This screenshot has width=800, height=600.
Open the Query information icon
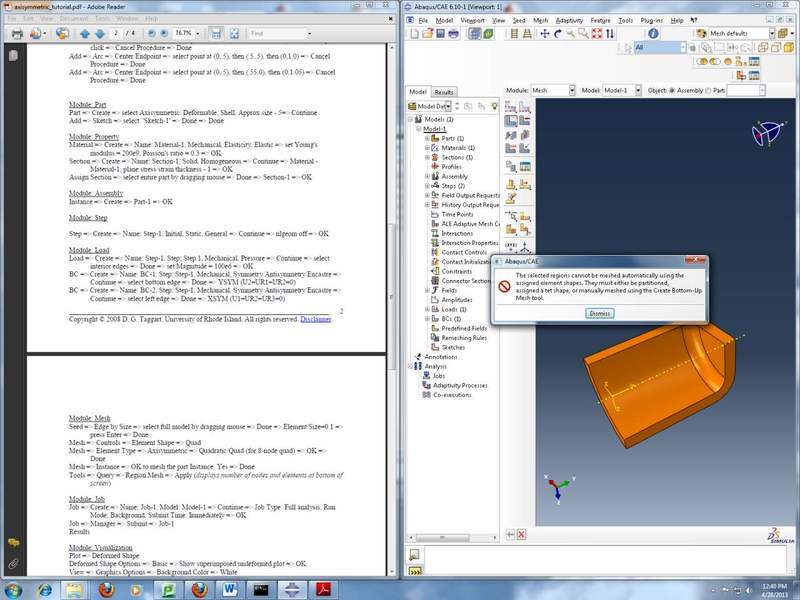pos(653,34)
